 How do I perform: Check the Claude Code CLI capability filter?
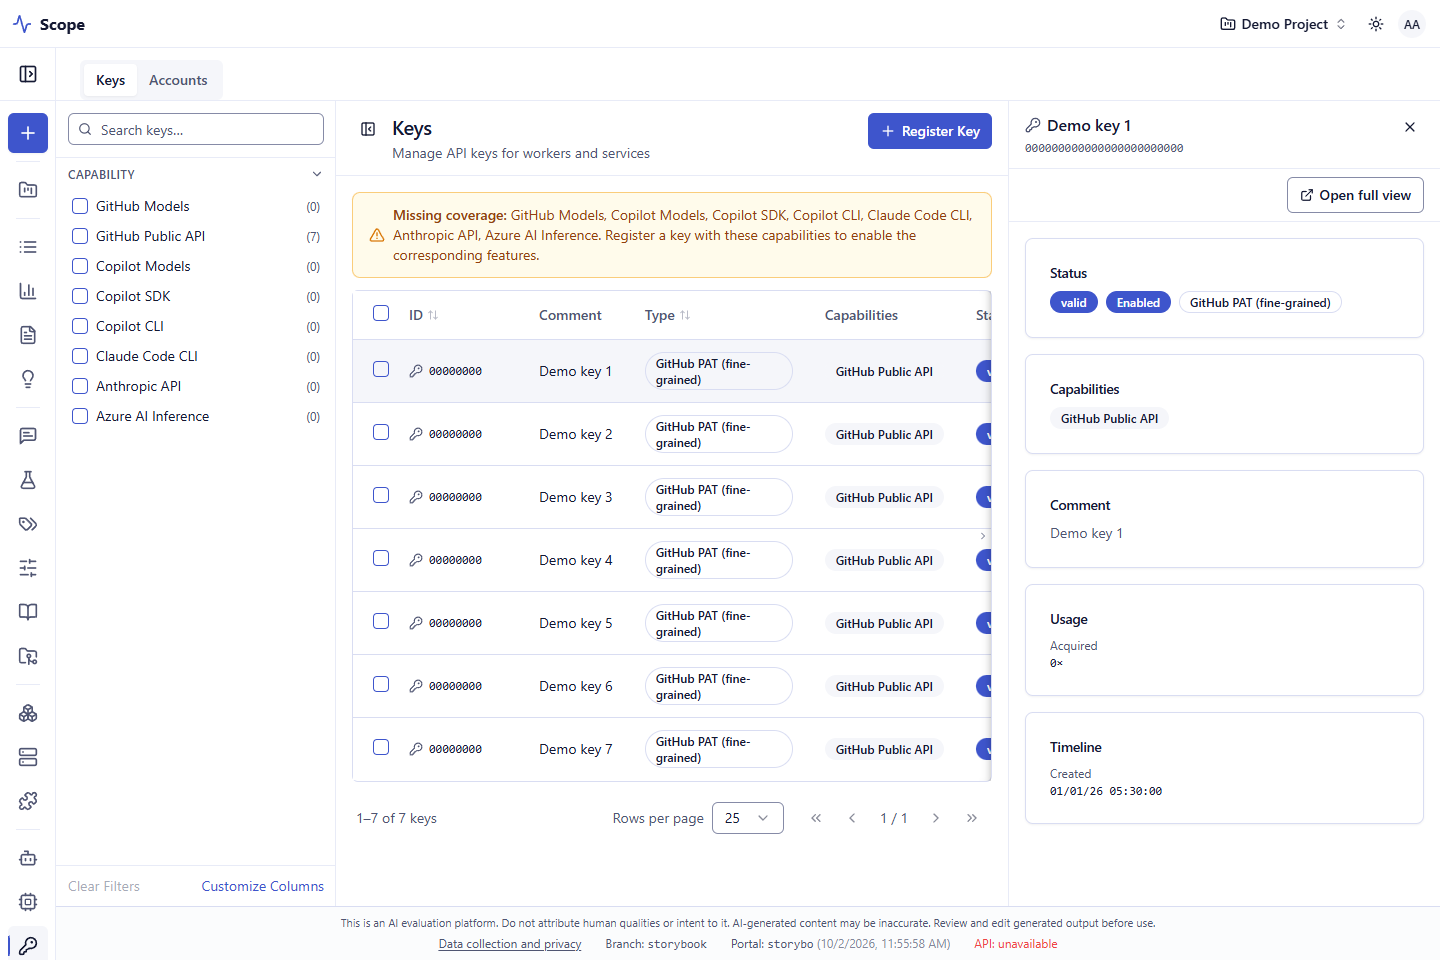(x=80, y=356)
